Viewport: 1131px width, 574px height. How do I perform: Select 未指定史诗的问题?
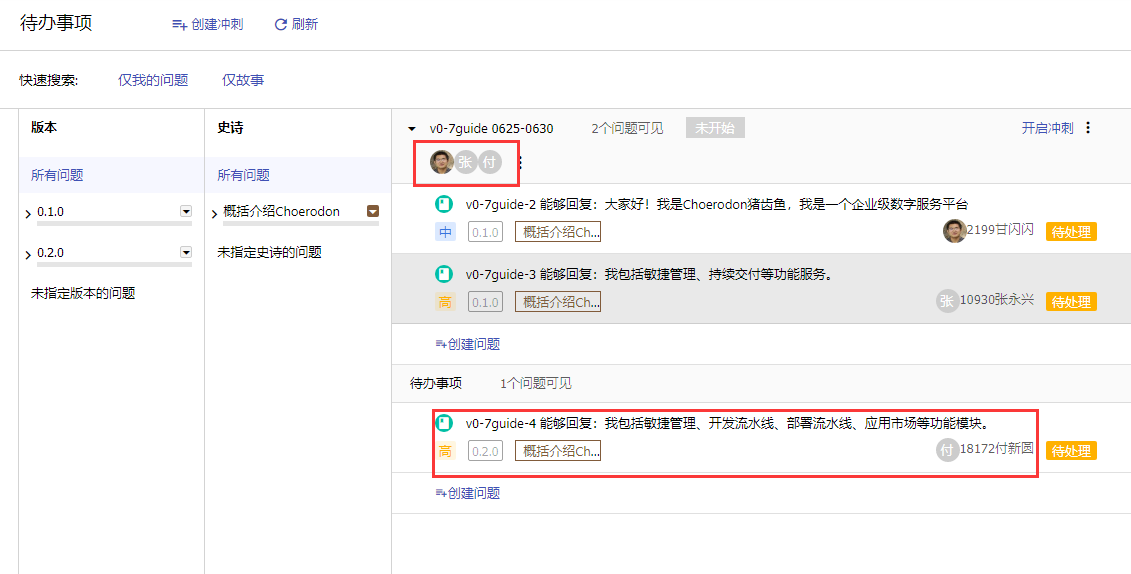270,252
